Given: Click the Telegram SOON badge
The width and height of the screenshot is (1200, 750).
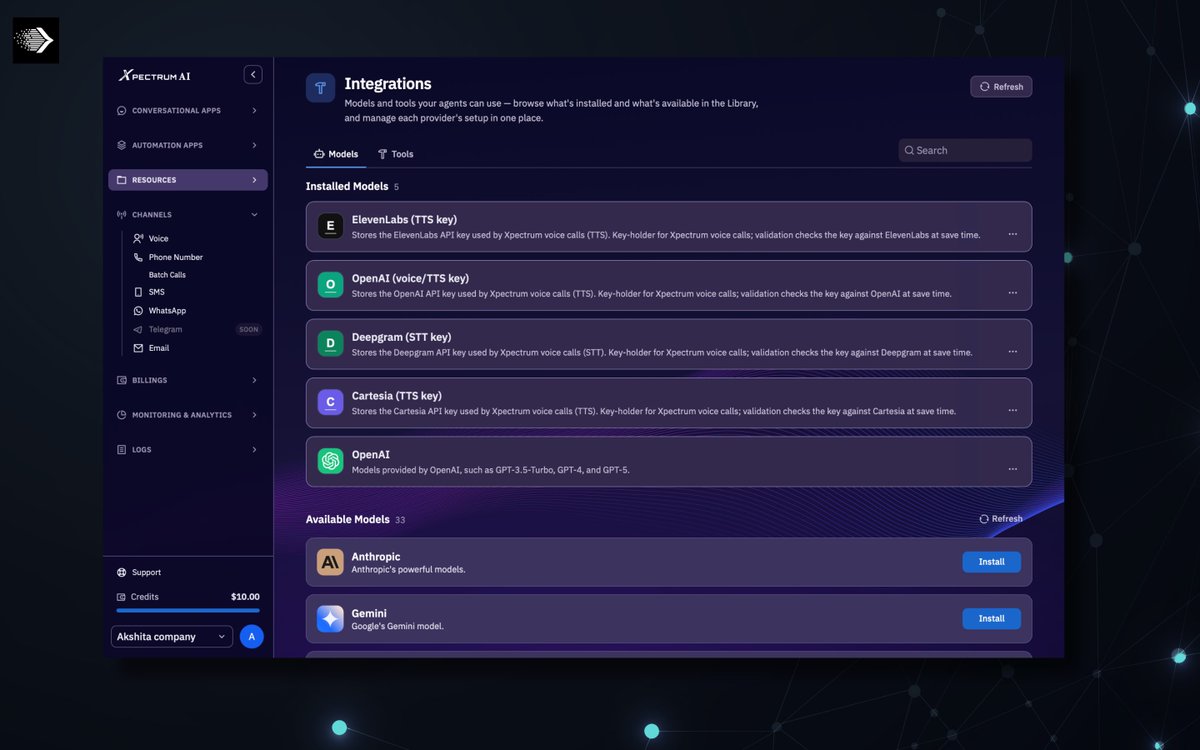Looking at the screenshot, I should (249, 329).
